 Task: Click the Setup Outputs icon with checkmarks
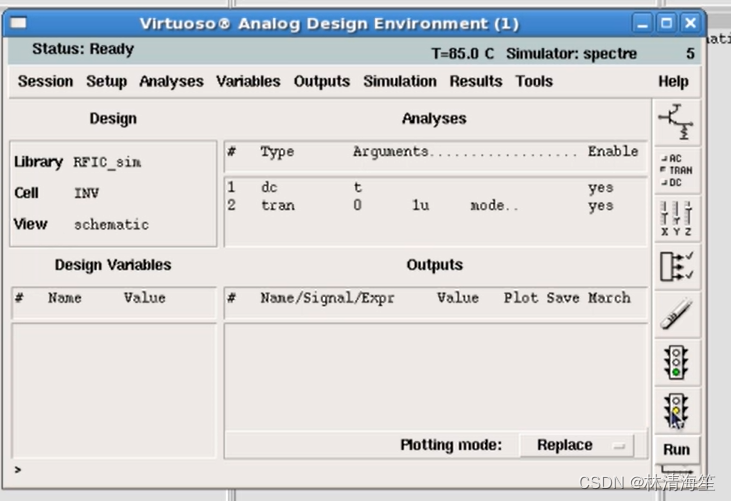pos(676,267)
